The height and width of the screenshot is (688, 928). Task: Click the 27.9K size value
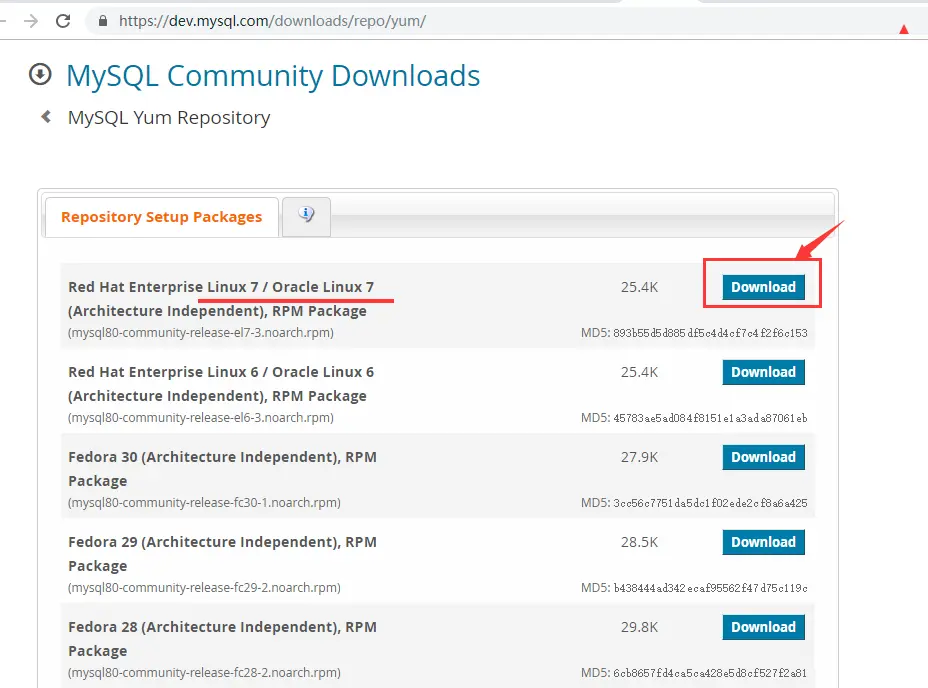[x=639, y=457]
